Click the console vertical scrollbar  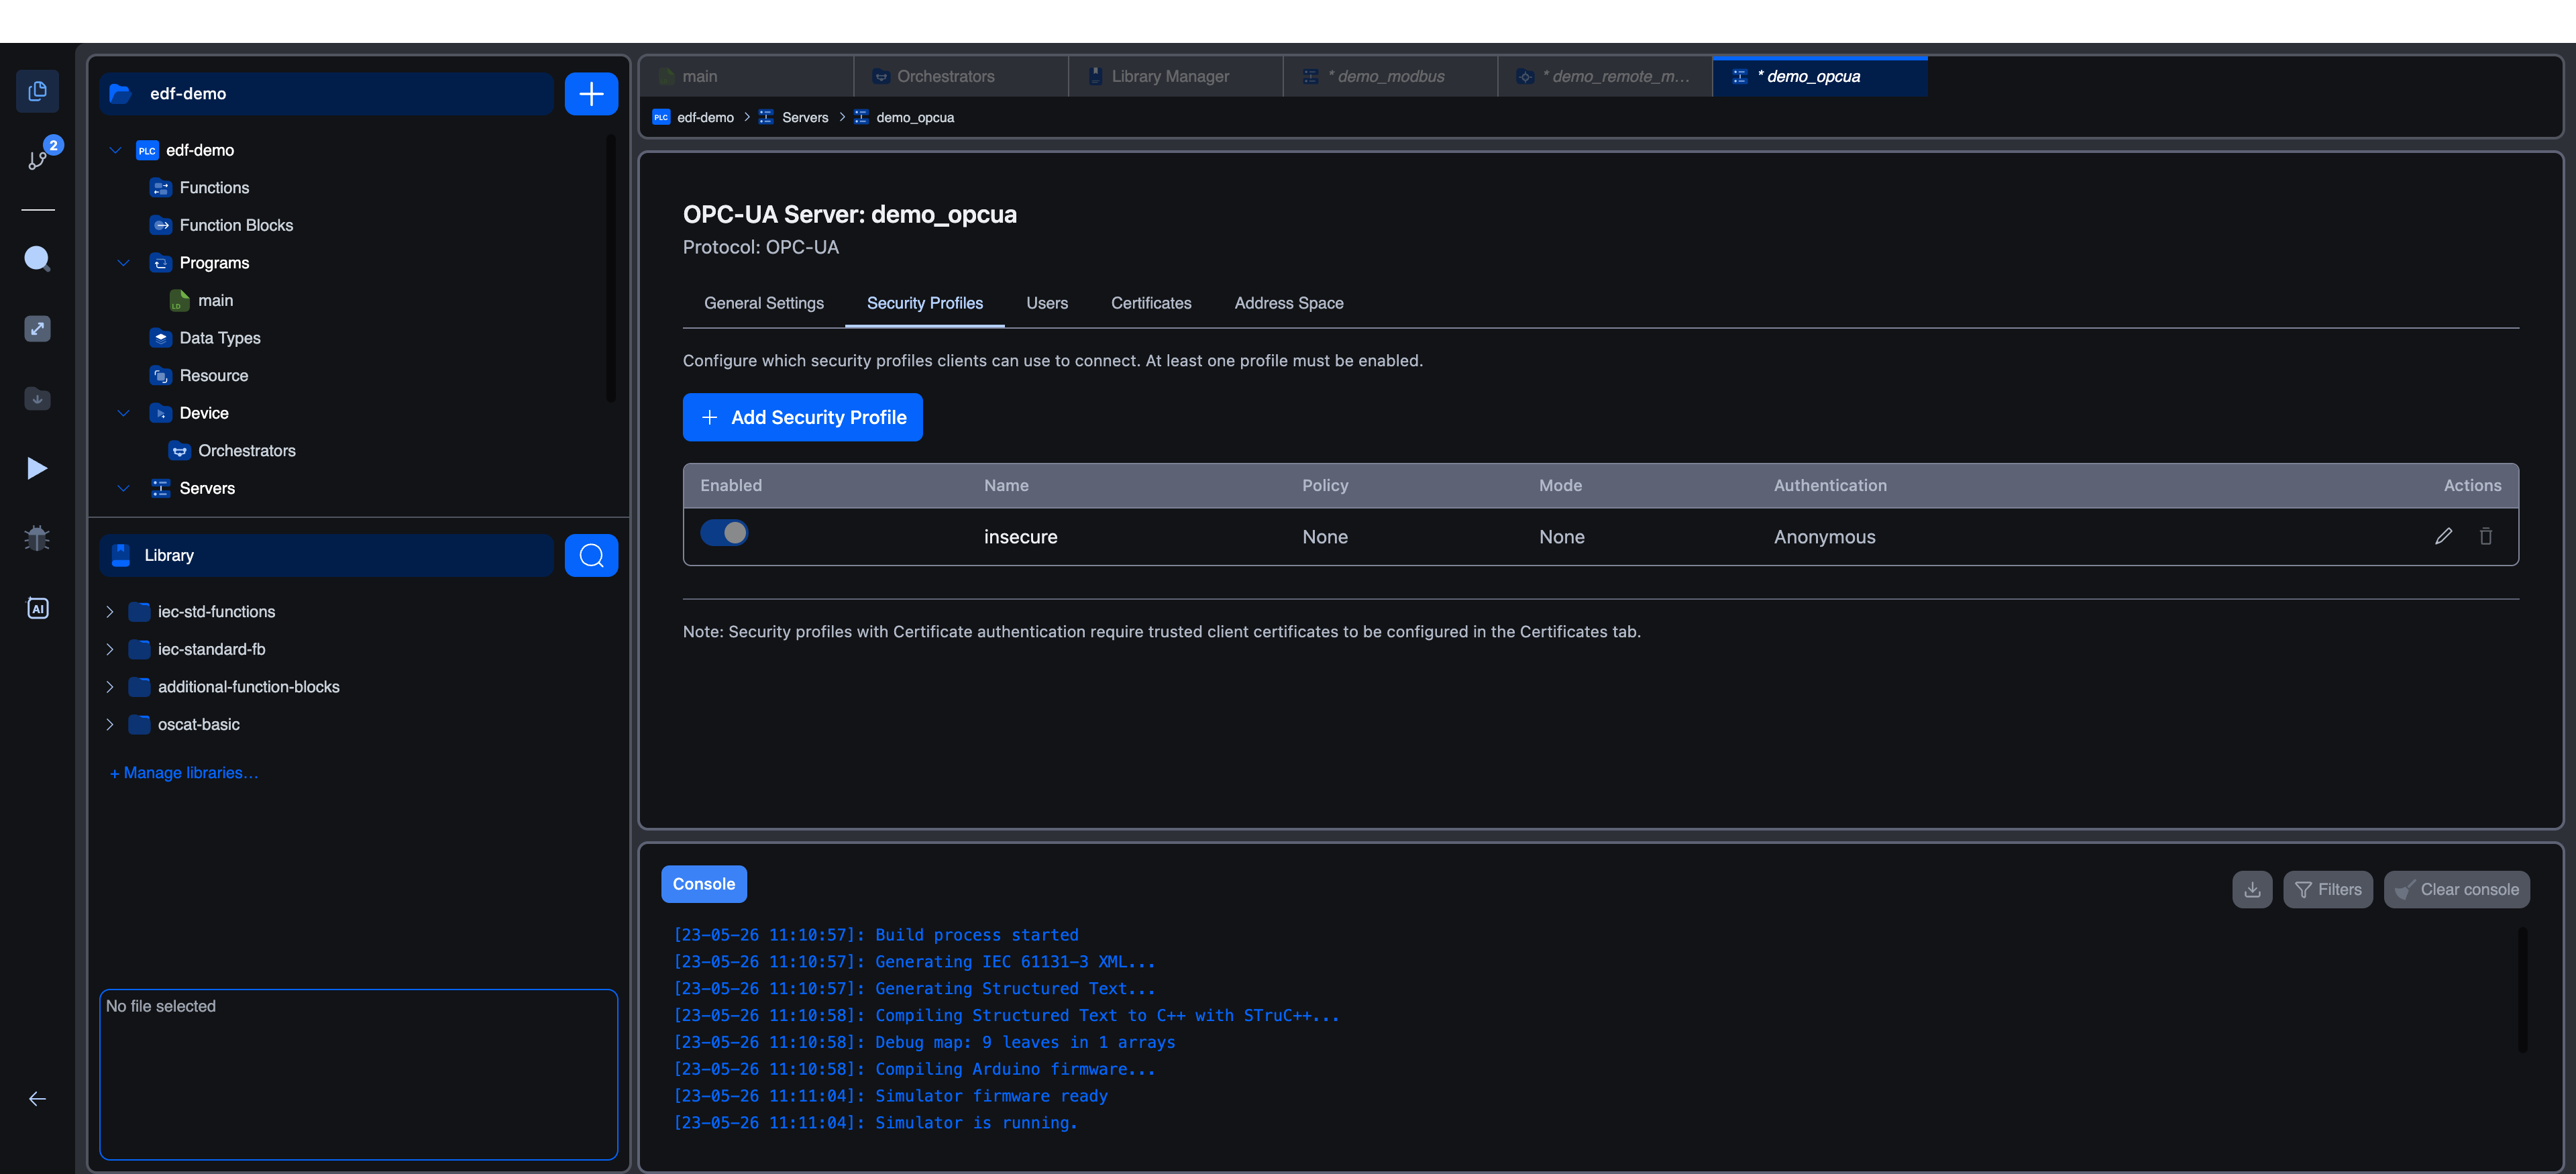2522,990
